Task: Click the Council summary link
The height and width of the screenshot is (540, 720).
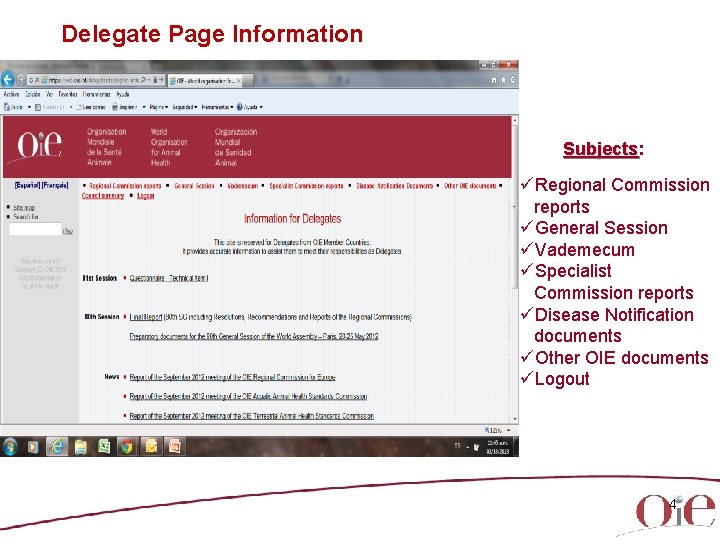Action: 103,196
